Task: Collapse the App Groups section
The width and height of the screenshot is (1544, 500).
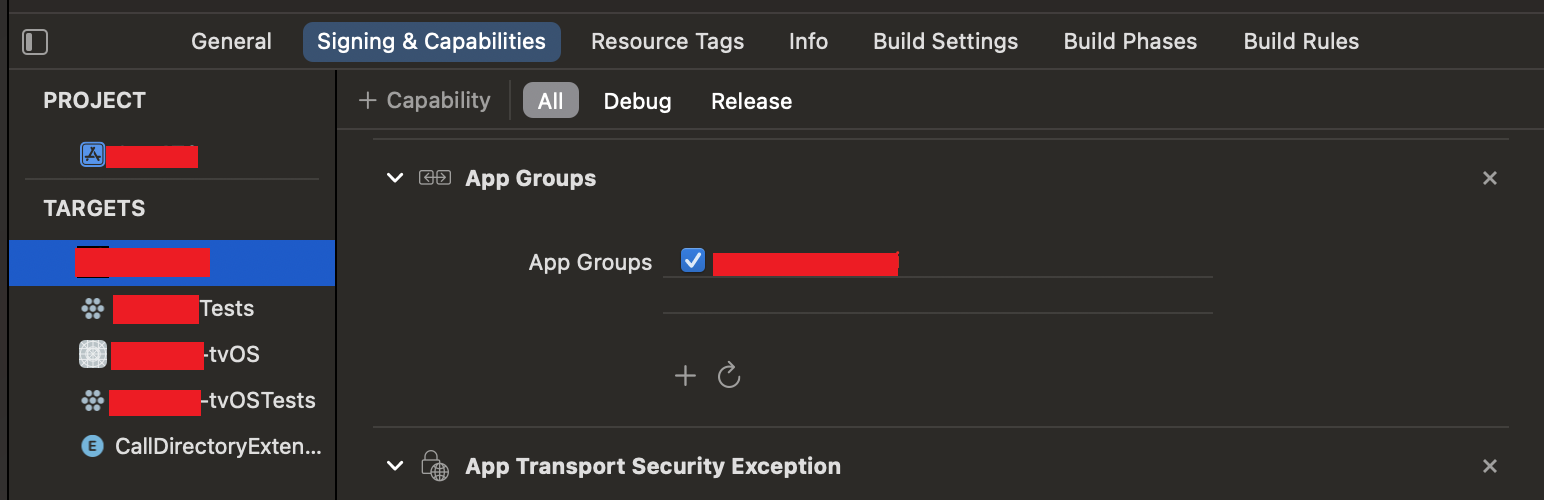Action: (395, 178)
